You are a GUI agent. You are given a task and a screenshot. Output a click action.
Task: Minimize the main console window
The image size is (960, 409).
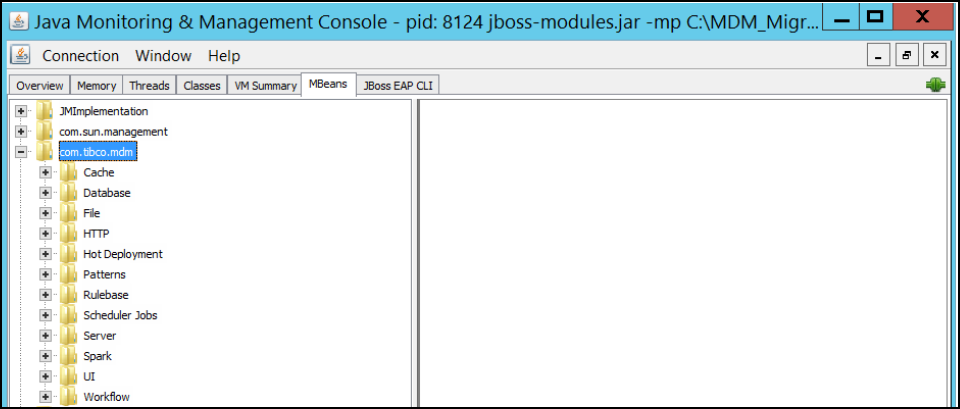coord(842,18)
